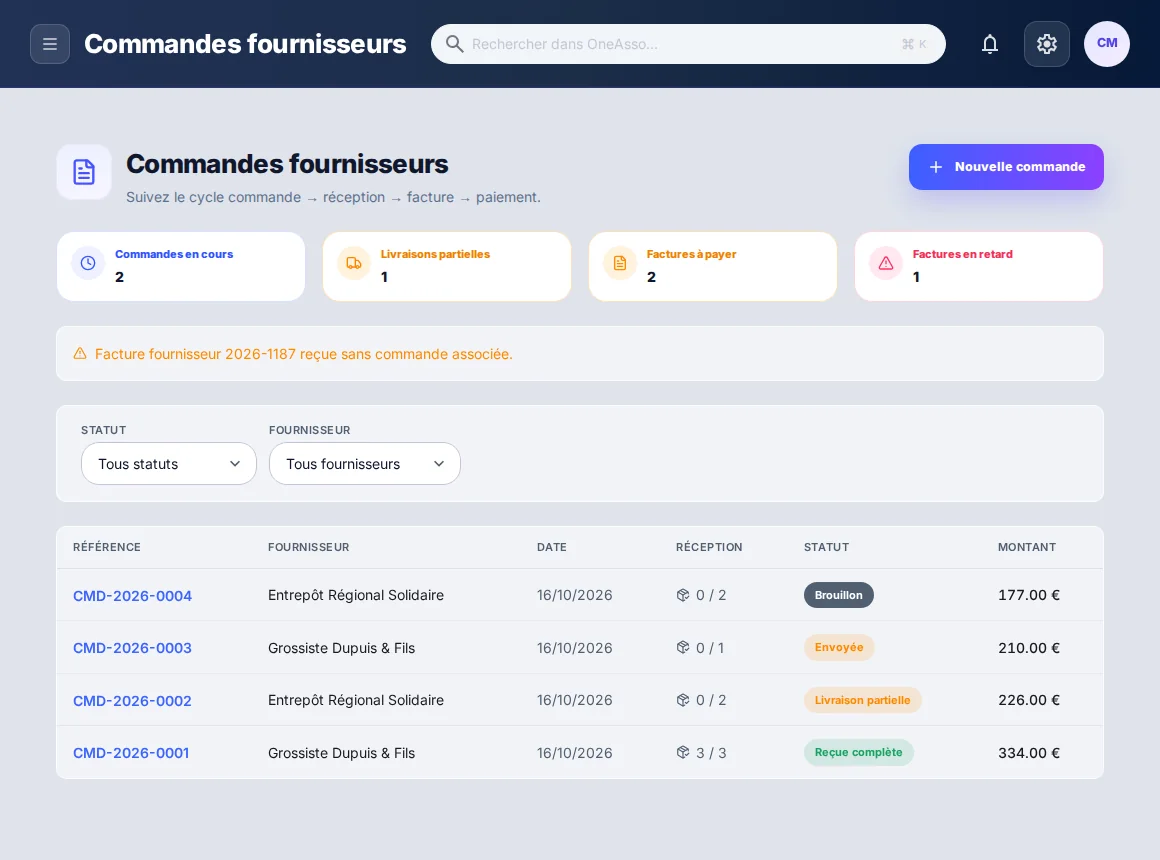This screenshot has height=860, width=1160.
Task: Click the Livraison partielle status badge
Action: click(863, 700)
